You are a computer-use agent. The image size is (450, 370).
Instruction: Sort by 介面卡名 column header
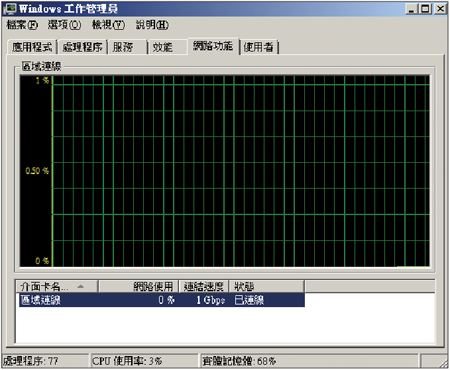(x=57, y=286)
